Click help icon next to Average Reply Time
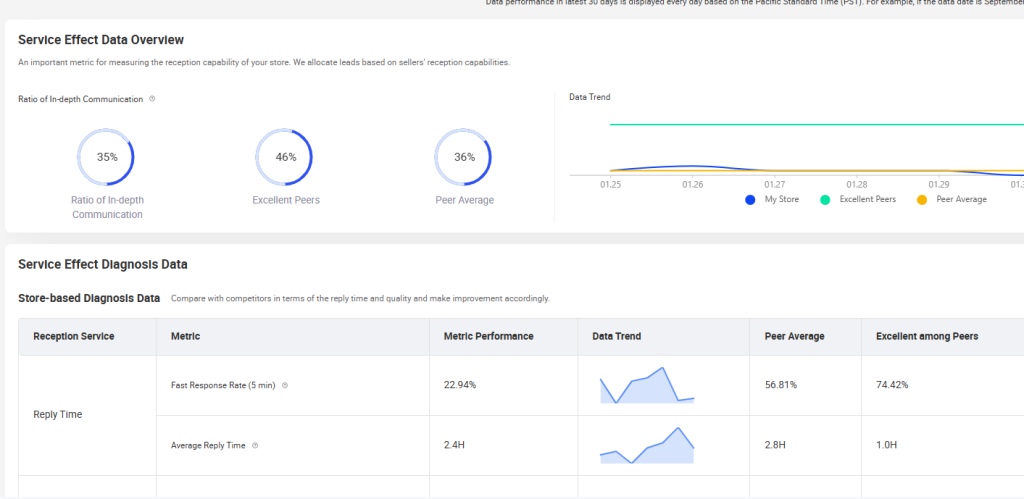The height and width of the screenshot is (499, 1024). (x=255, y=445)
